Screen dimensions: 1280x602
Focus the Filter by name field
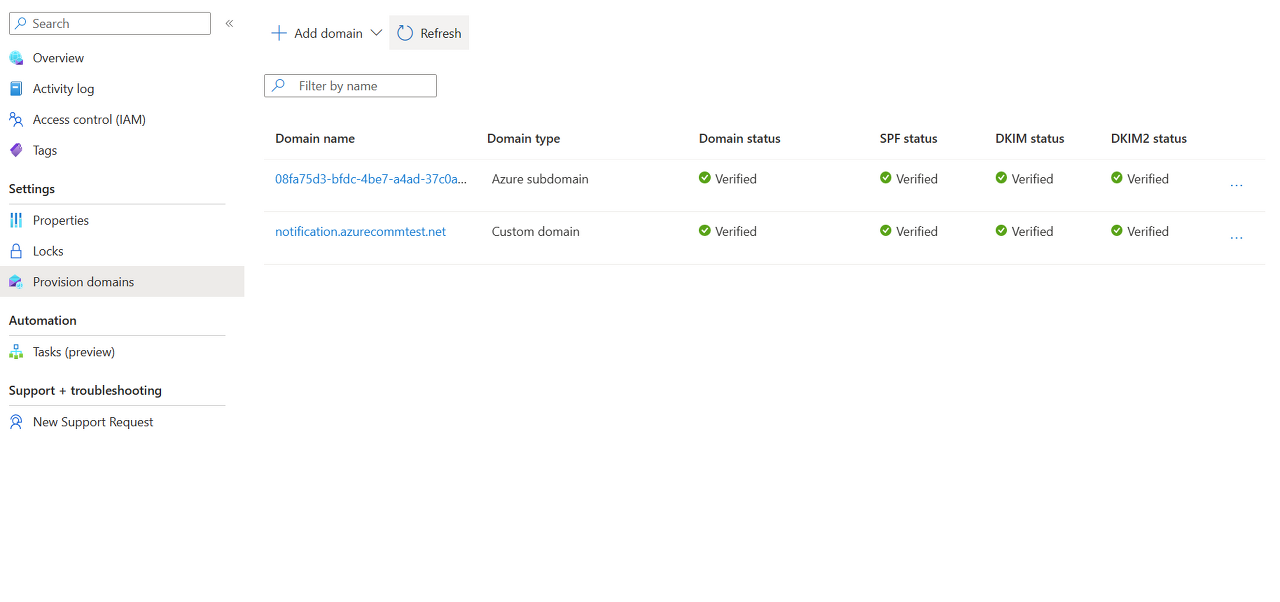(350, 86)
